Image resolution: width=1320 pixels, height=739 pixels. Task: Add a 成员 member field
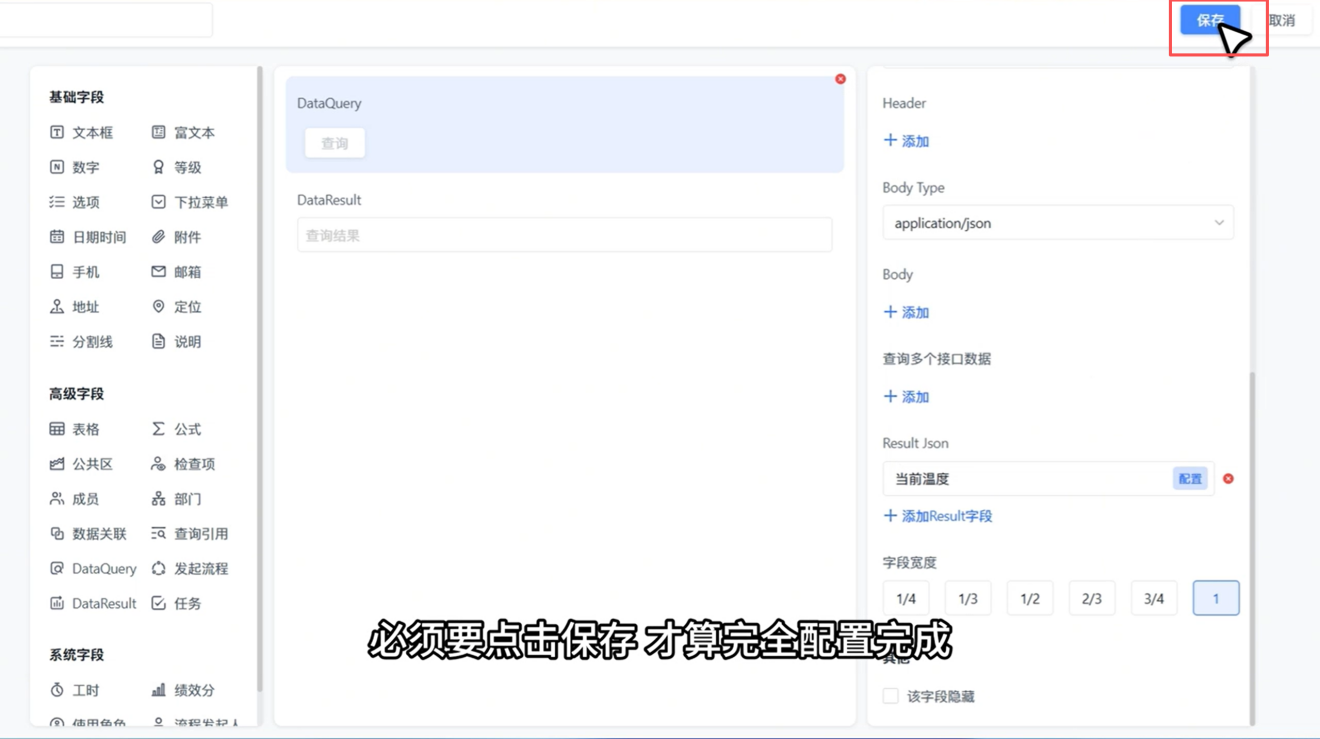pyautogui.click(x=75, y=499)
